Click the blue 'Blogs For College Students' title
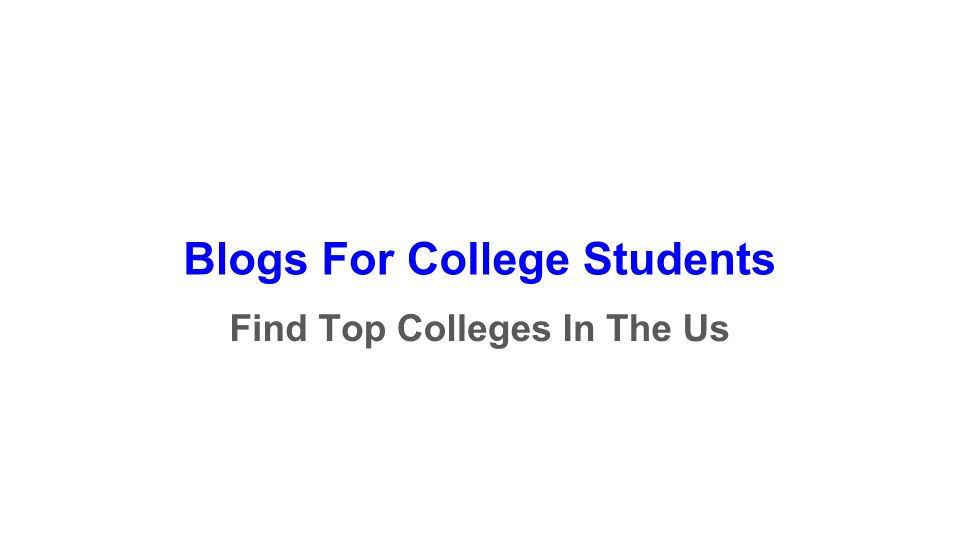960x540 pixels. tap(479, 260)
